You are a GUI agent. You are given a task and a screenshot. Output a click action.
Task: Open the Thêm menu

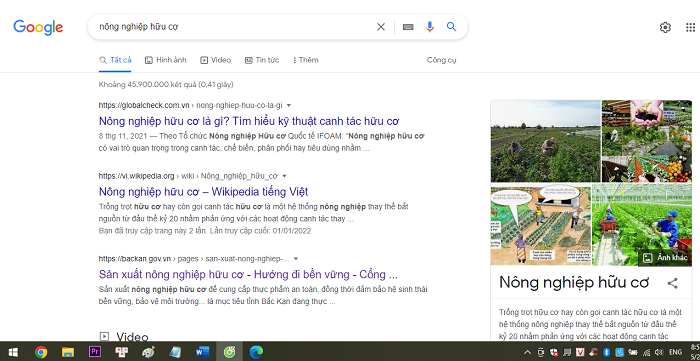[x=306, y=60]
